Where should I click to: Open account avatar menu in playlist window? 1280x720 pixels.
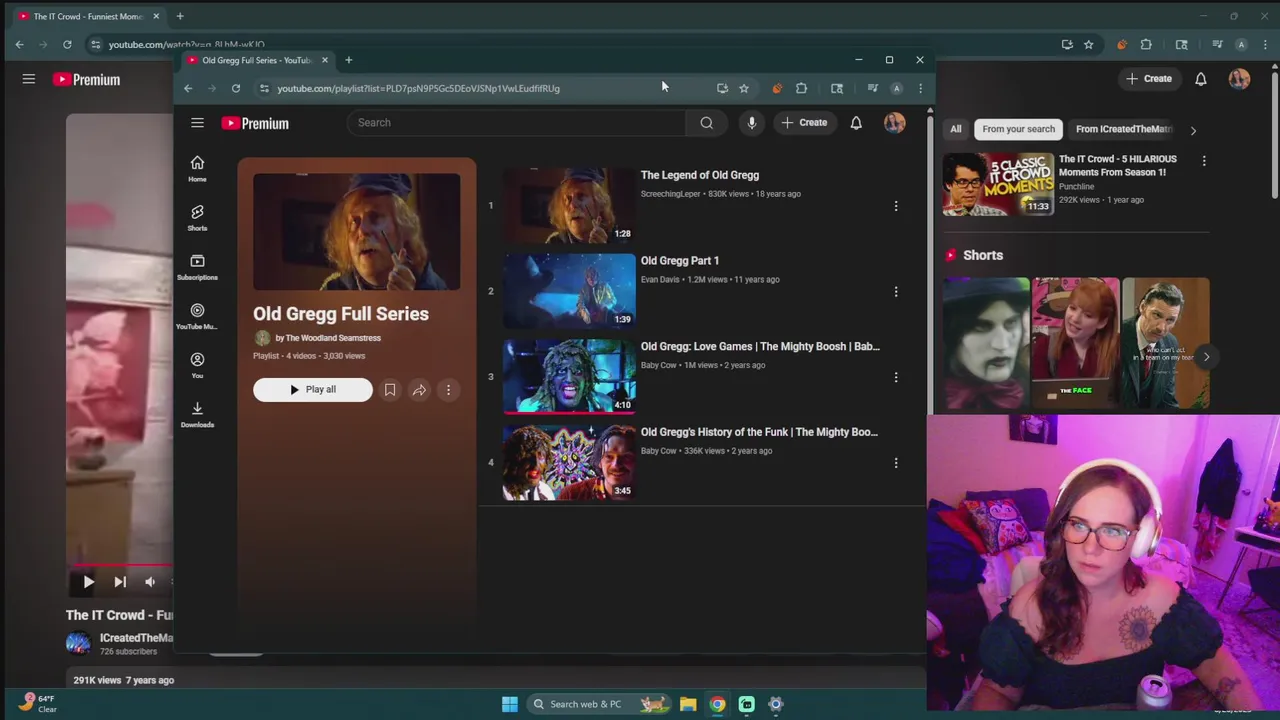(894, 123)
